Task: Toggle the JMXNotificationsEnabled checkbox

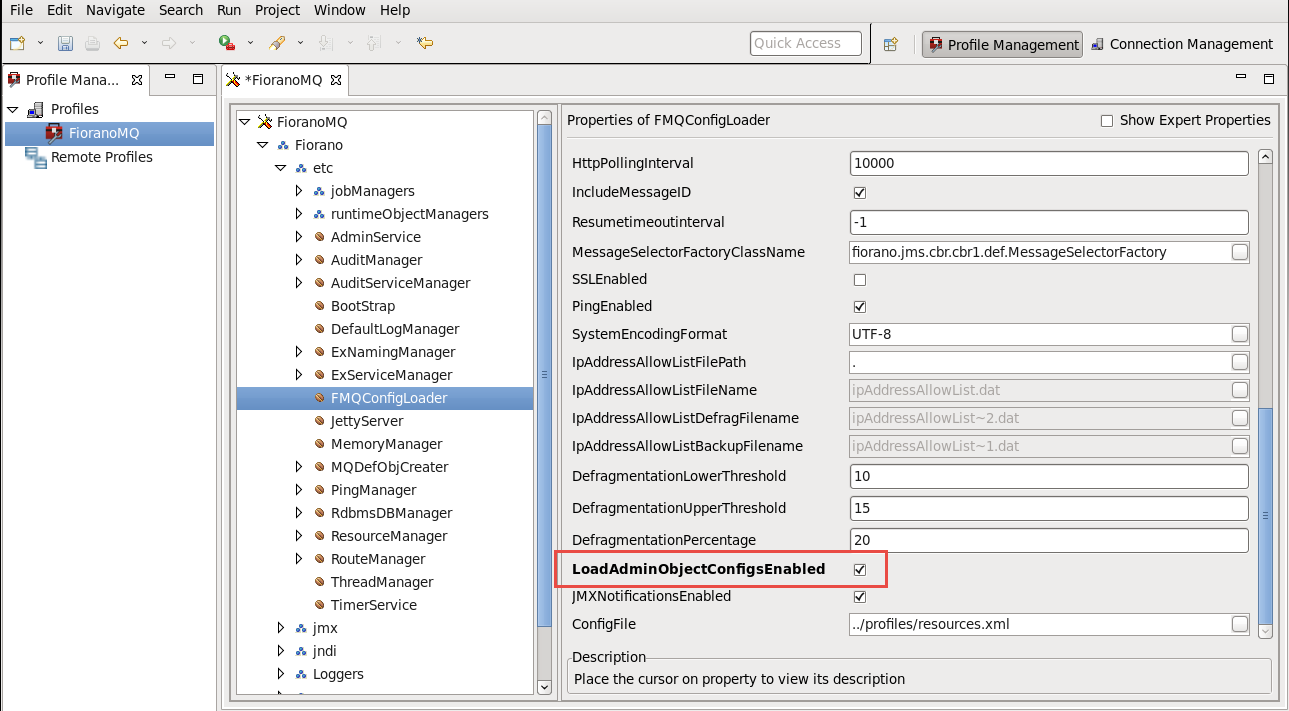Action: point(859,597)
